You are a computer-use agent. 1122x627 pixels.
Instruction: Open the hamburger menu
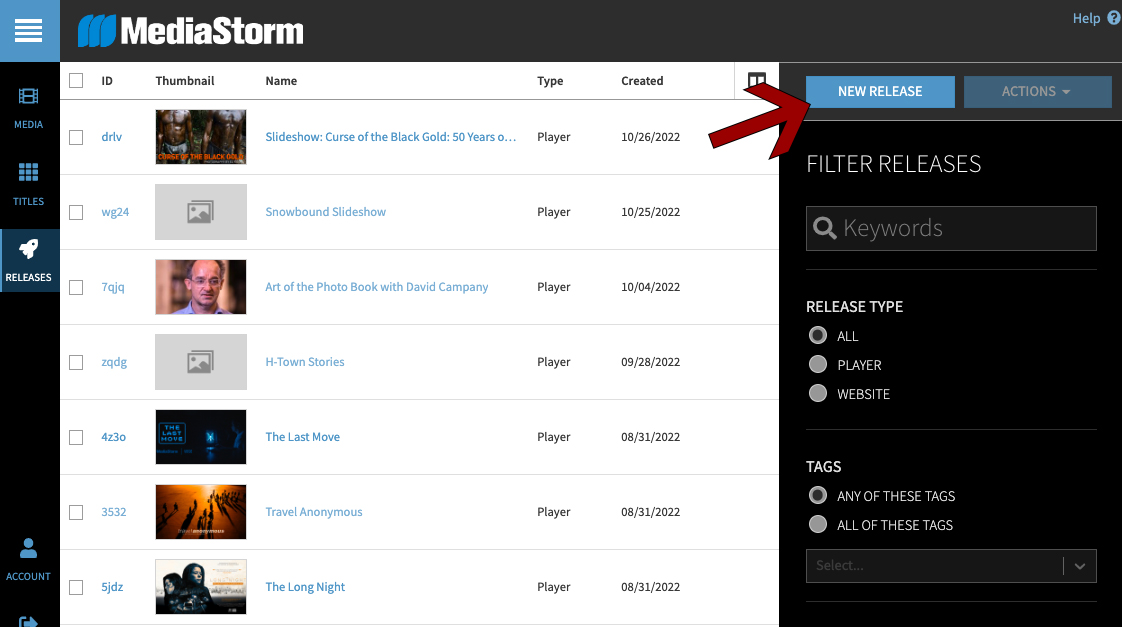pos(29,31)
